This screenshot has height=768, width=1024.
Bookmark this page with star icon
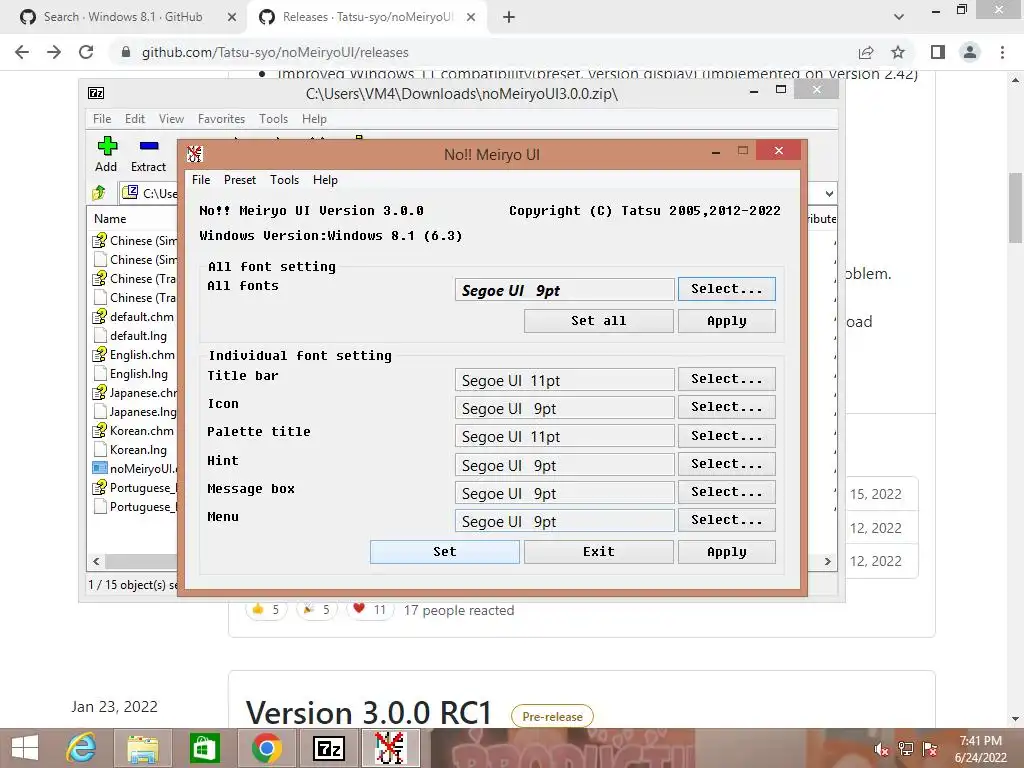898,52
